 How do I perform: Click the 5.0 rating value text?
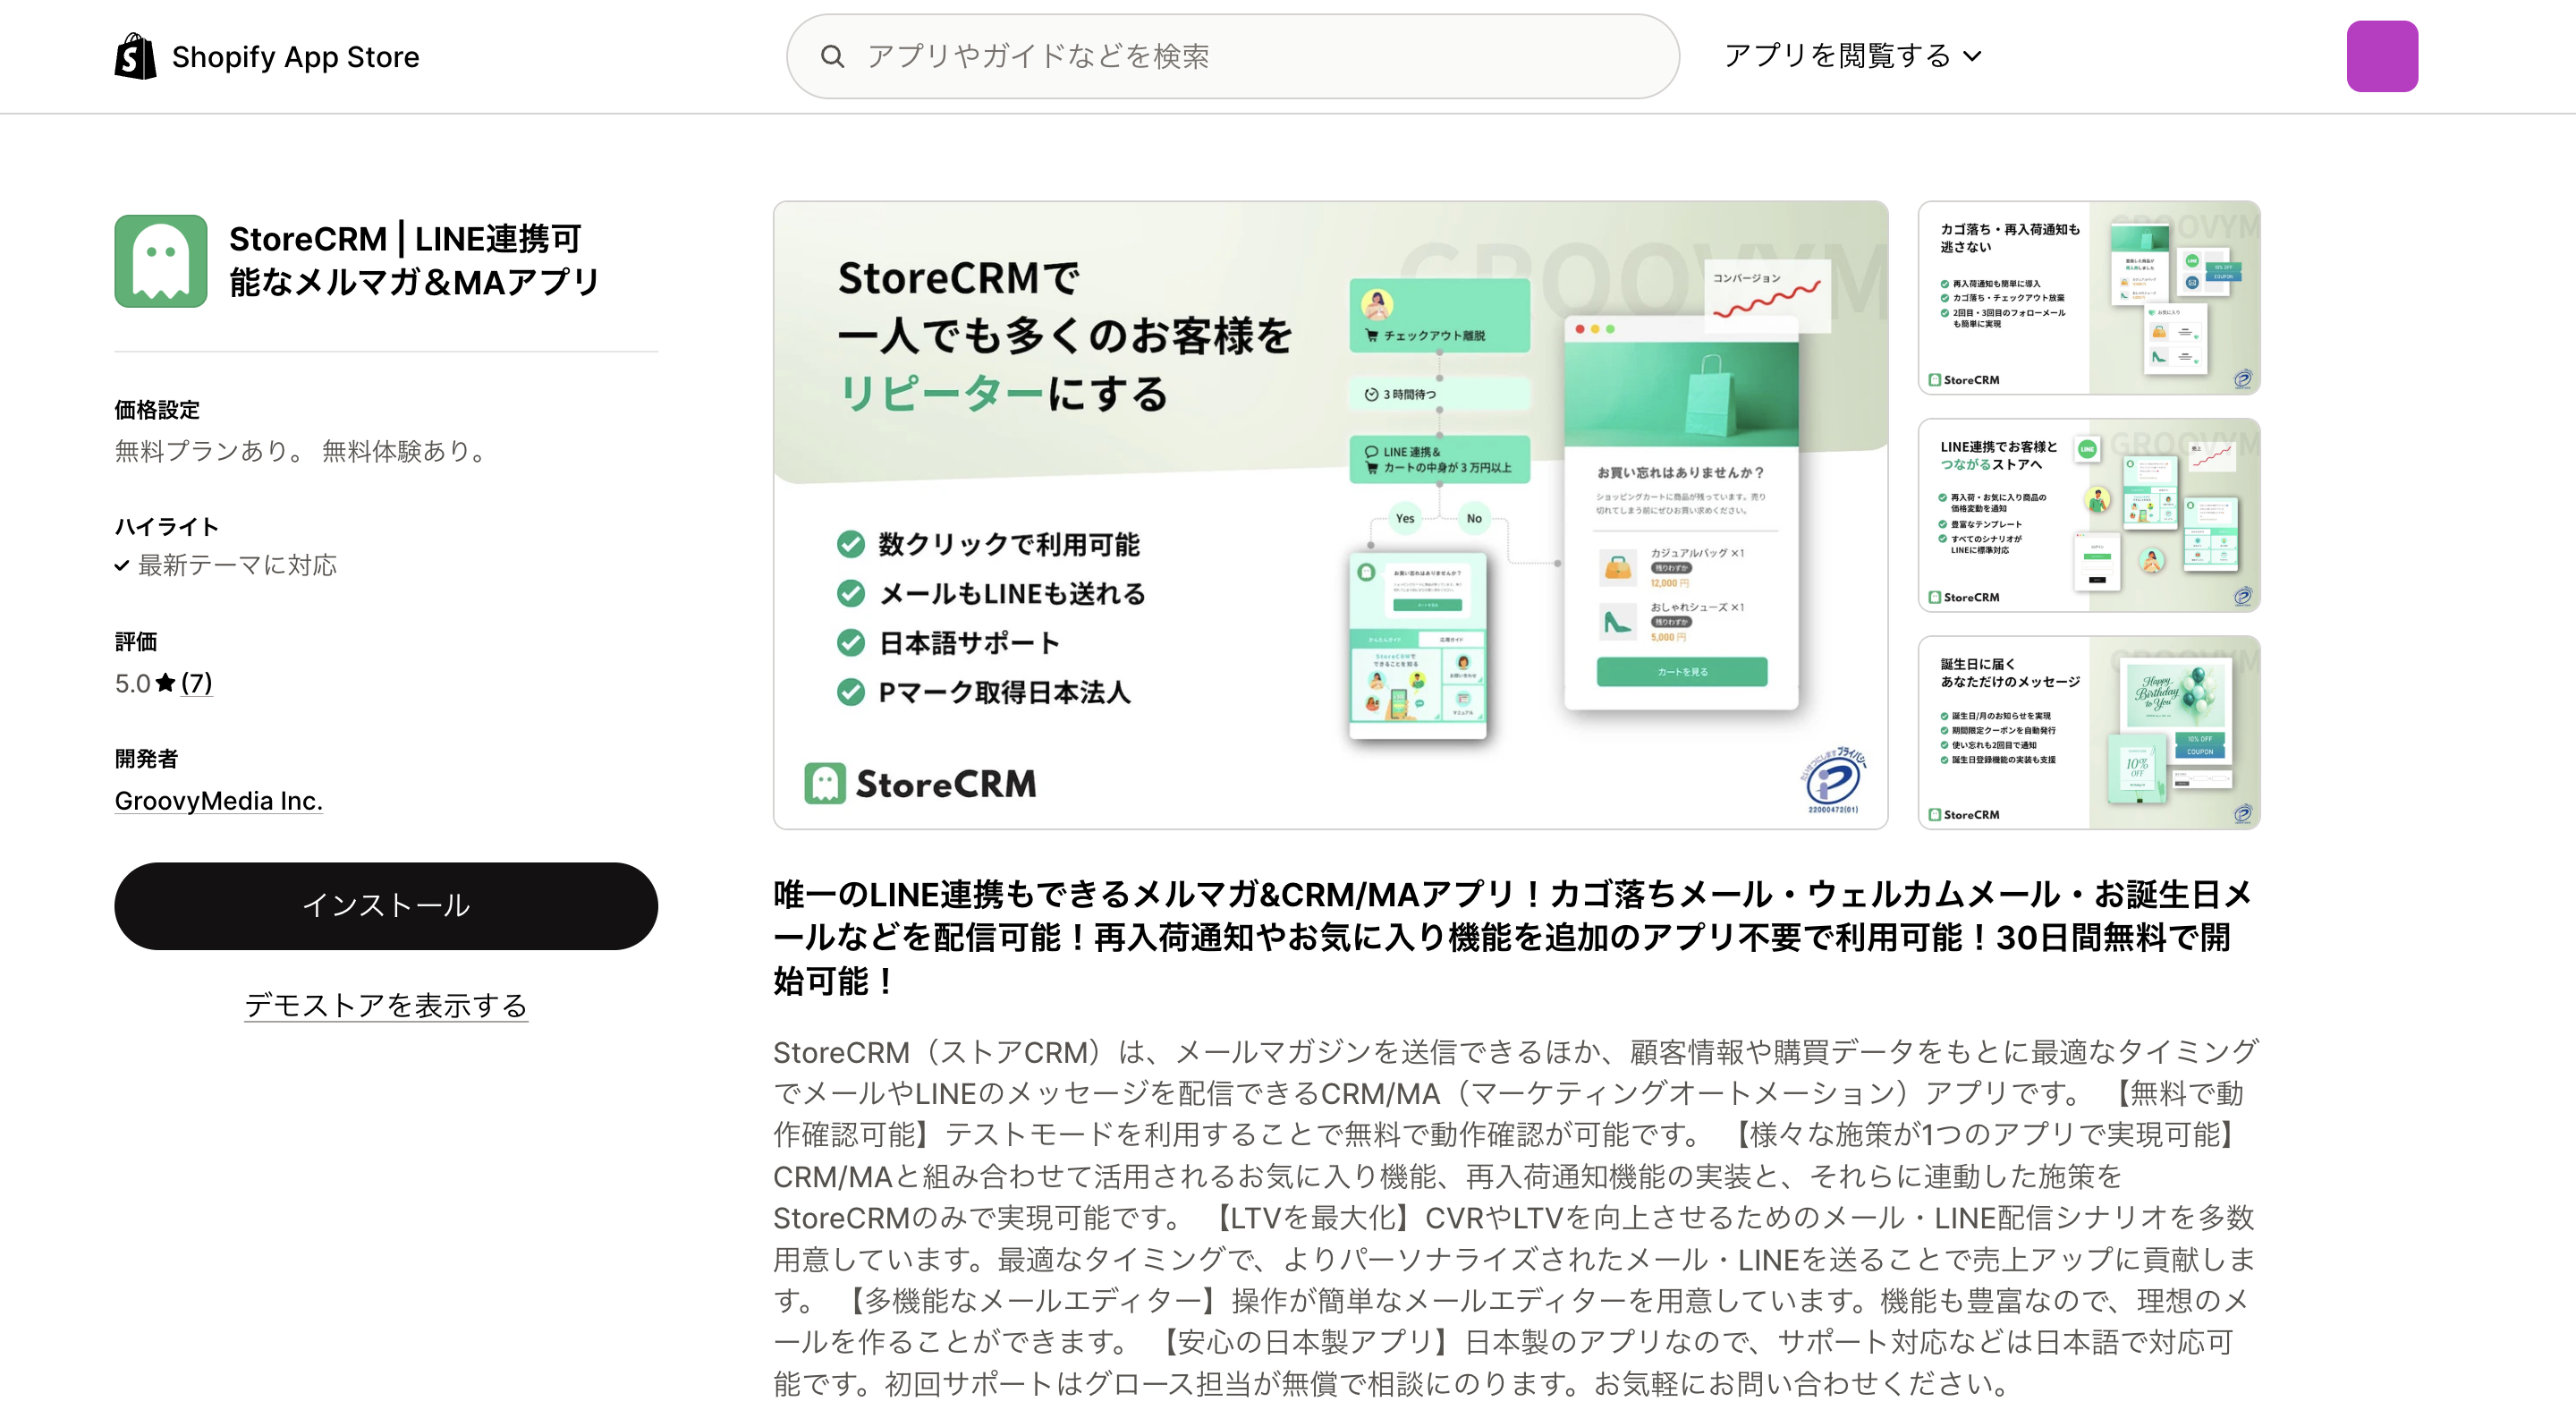tap(132, 683)
